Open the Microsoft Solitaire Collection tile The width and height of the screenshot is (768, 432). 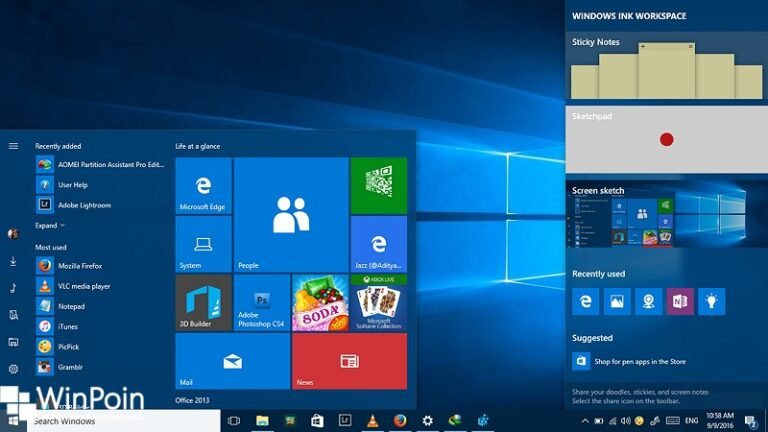(x=378, y=303)
